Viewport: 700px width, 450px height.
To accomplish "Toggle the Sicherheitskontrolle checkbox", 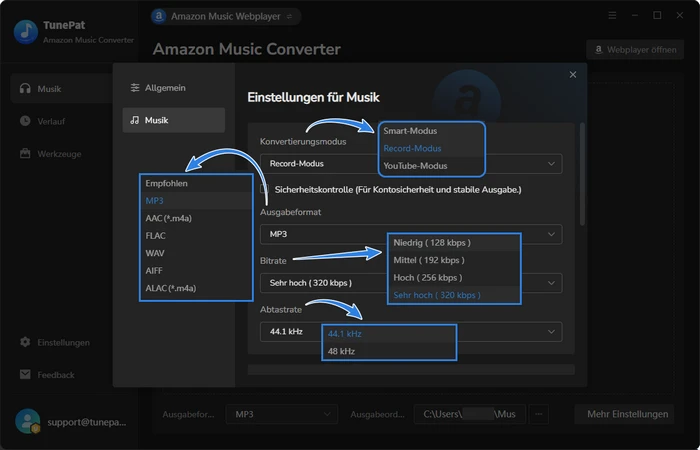I will [264, 189].
